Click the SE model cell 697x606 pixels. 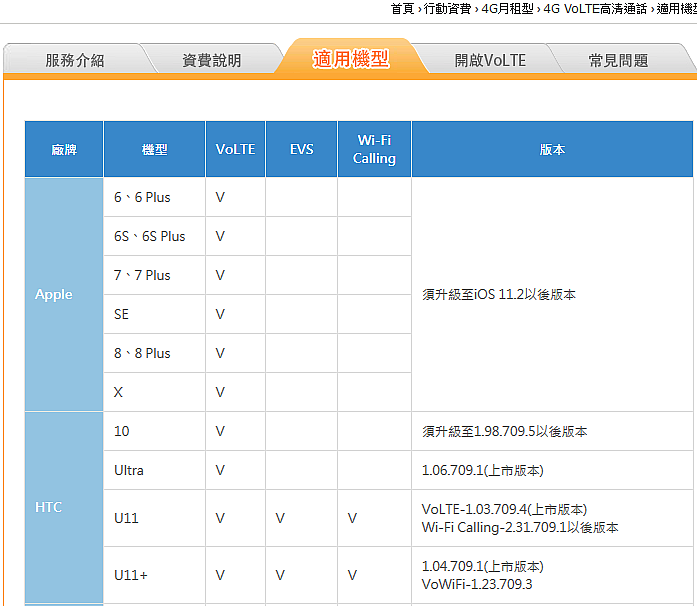coord(154,314)
